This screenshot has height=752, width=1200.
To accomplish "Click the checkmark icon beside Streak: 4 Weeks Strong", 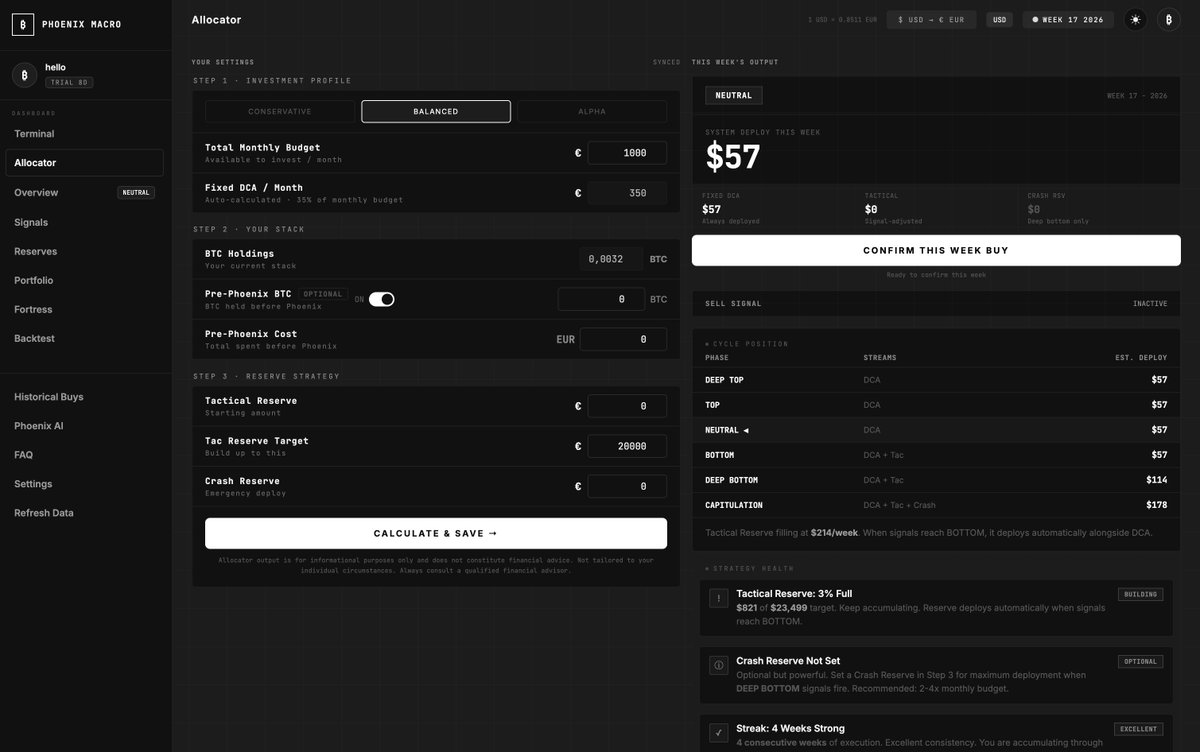I will point(719,733).
